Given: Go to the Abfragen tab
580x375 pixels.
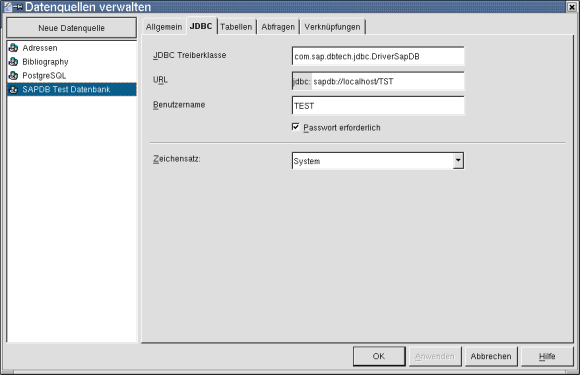Looking at the screenshot, I should [x=278, y=27].
